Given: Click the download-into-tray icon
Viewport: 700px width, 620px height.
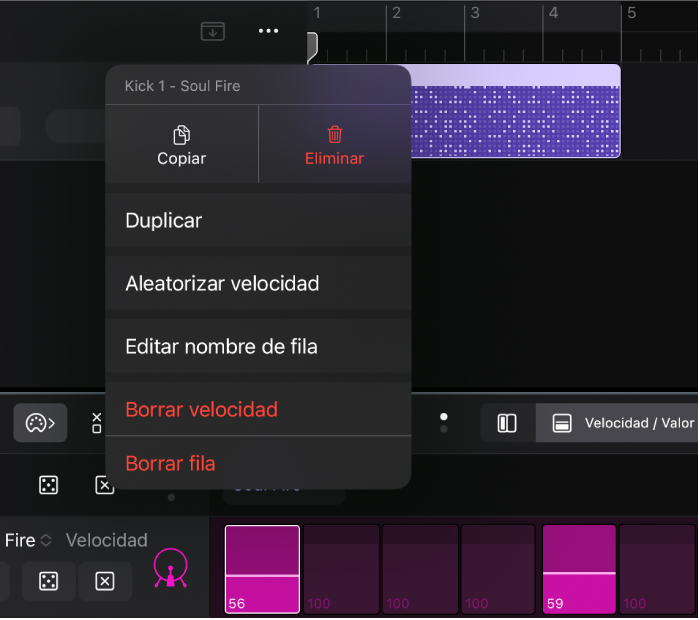Looking at the screenshot, I should tap(212, 31).
